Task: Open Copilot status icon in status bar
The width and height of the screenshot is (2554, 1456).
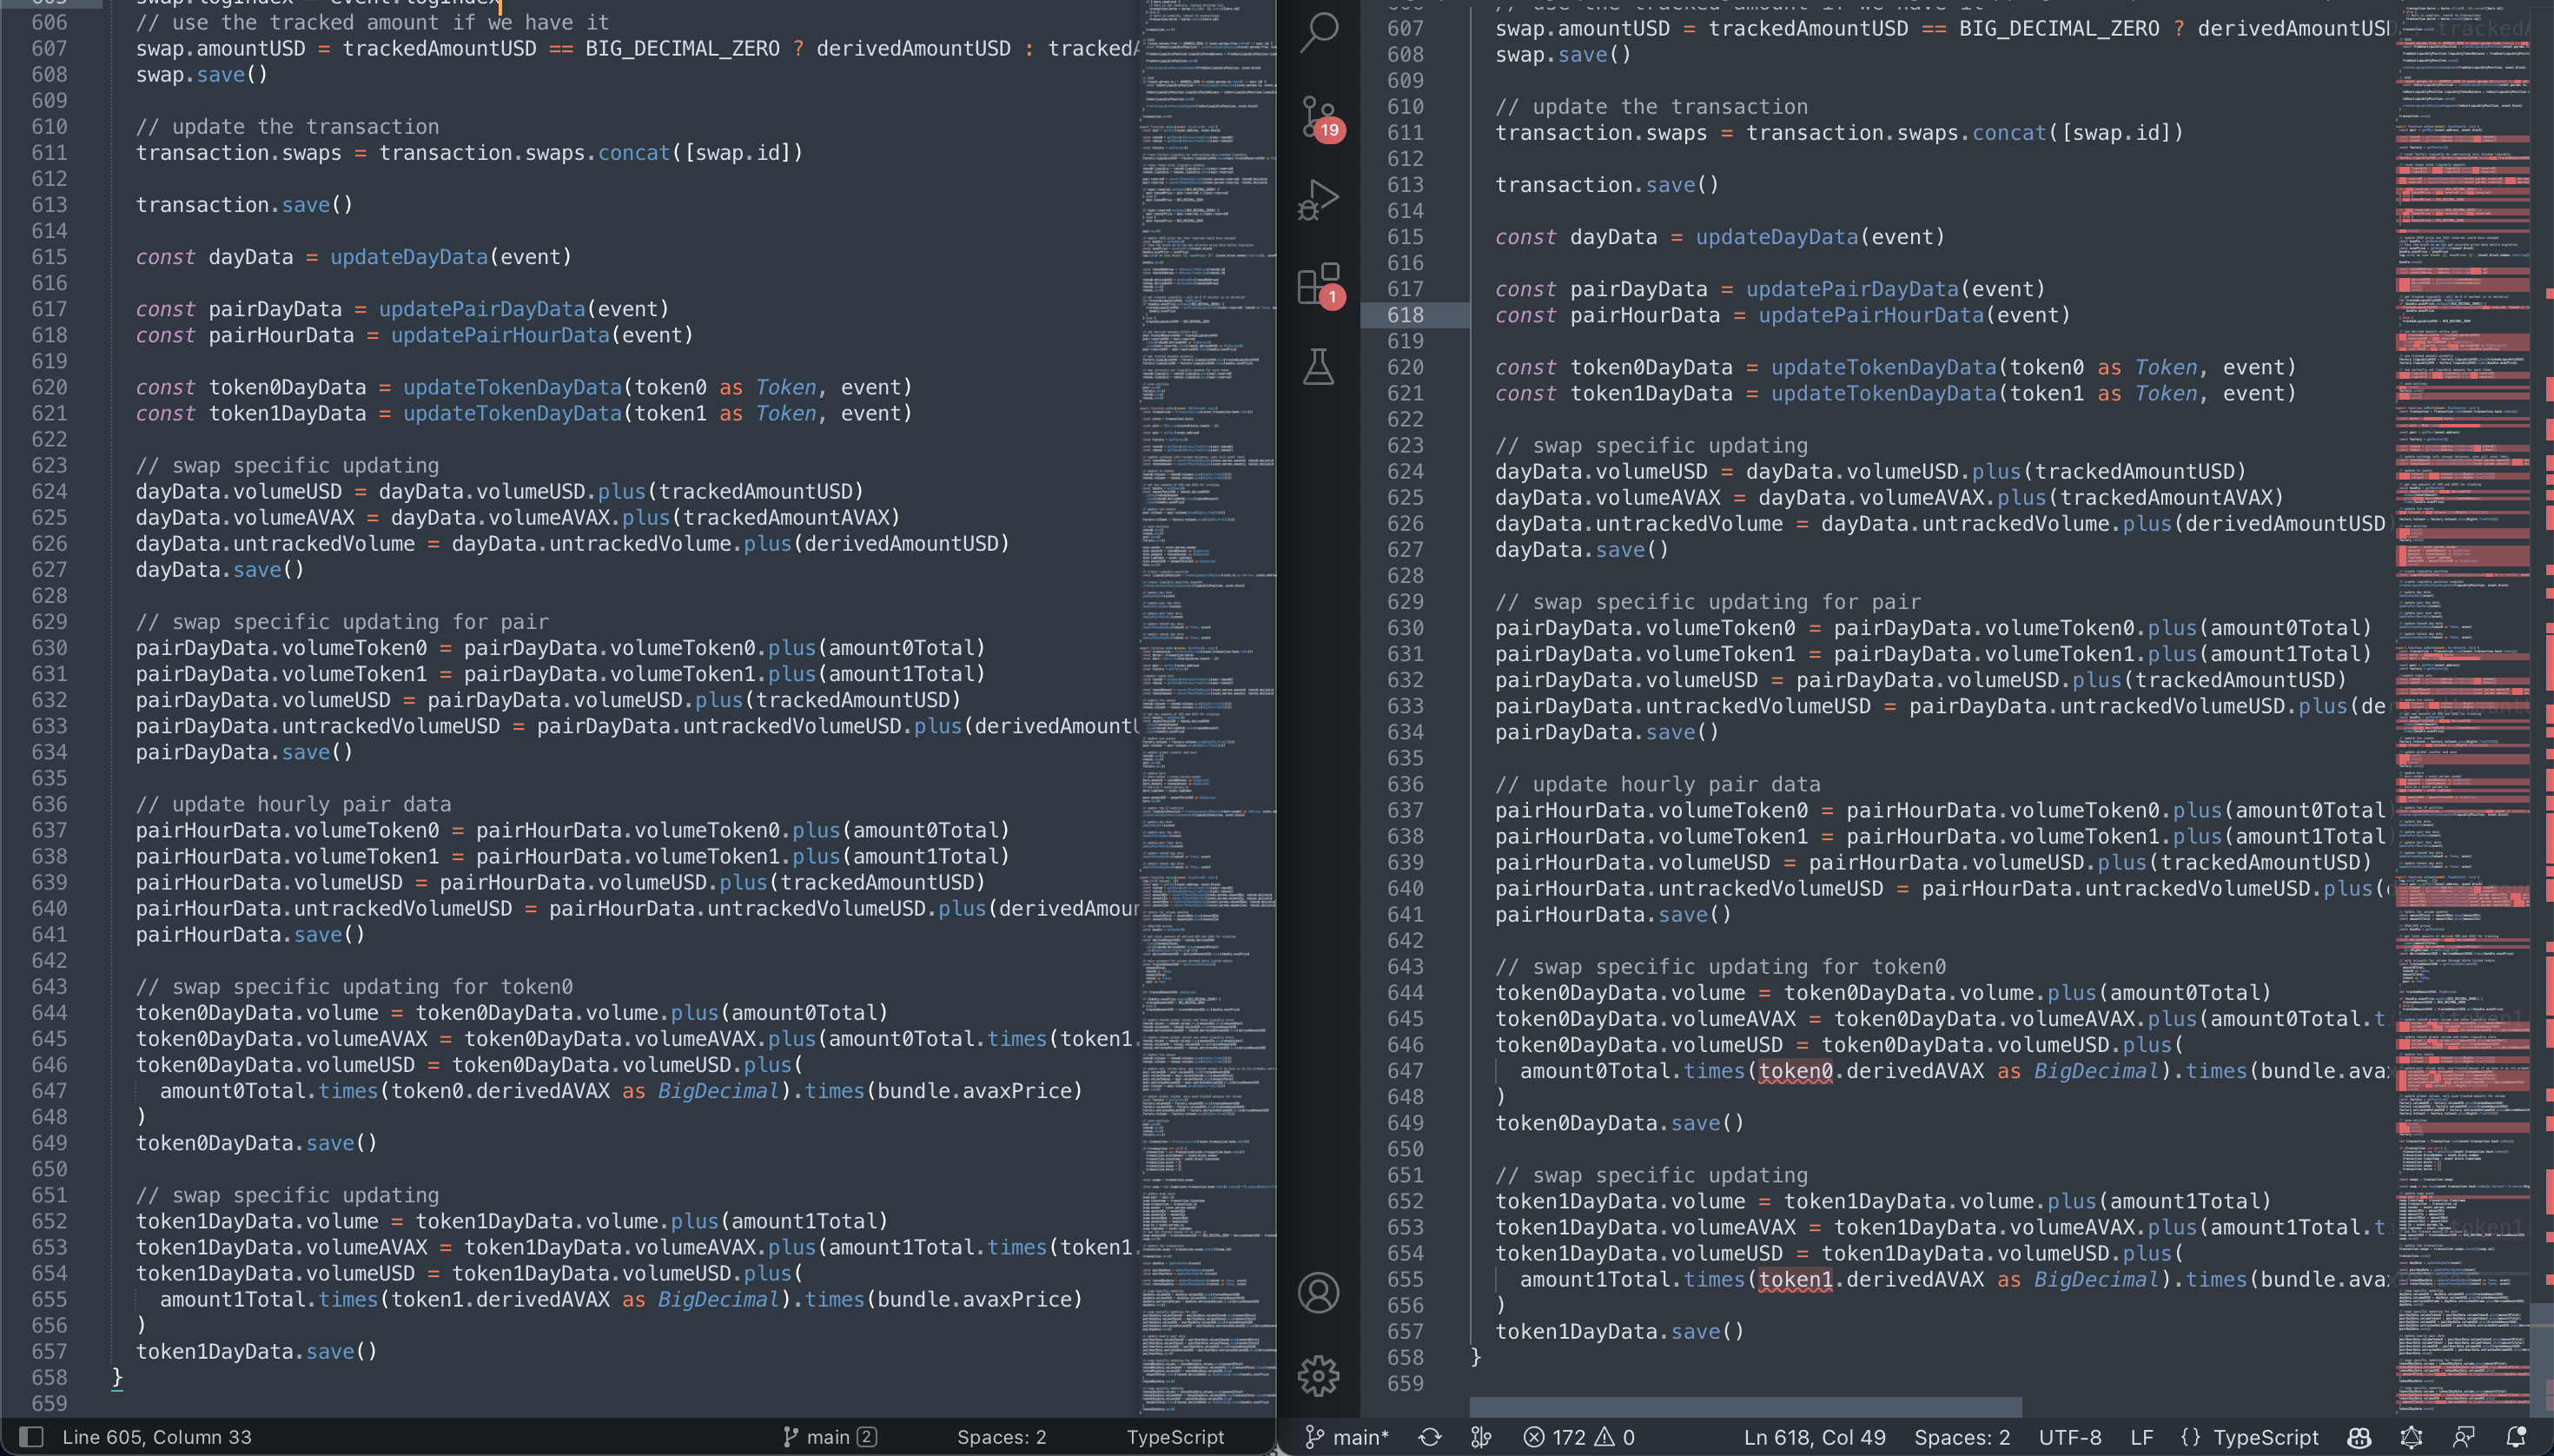Action: pos(2360,1437)
